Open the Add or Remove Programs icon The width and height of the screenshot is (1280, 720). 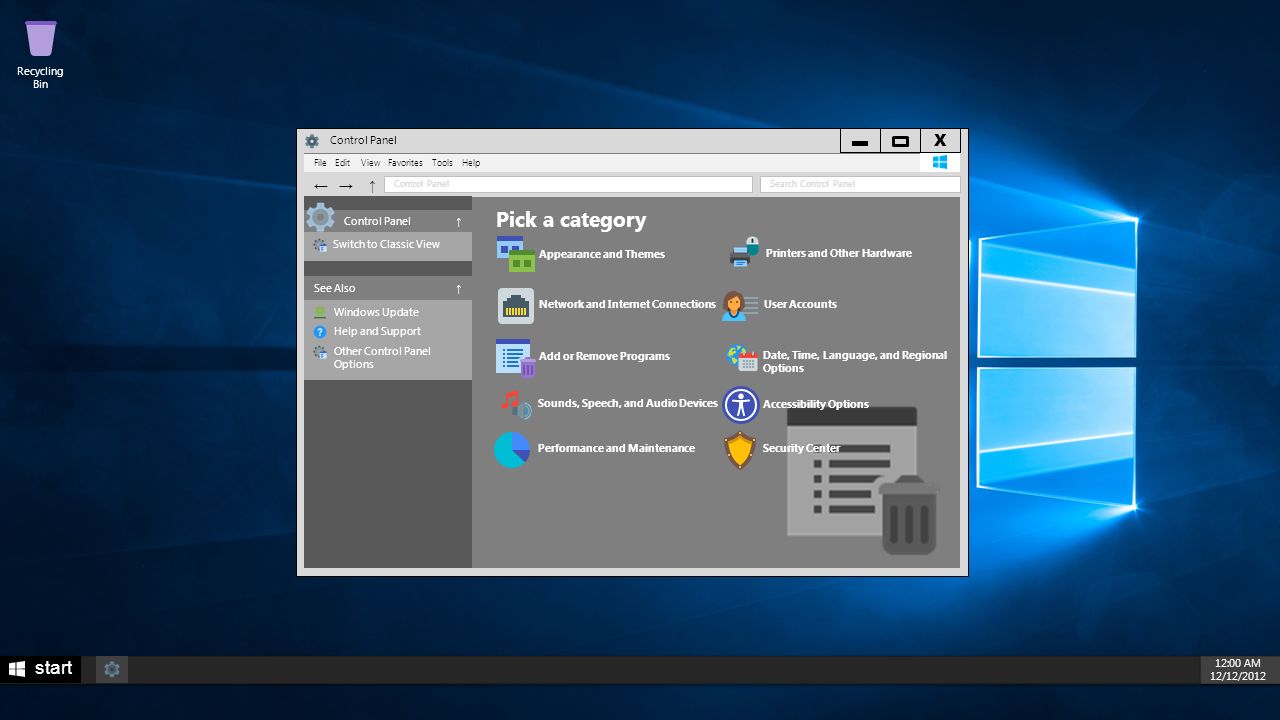point(516,357)
